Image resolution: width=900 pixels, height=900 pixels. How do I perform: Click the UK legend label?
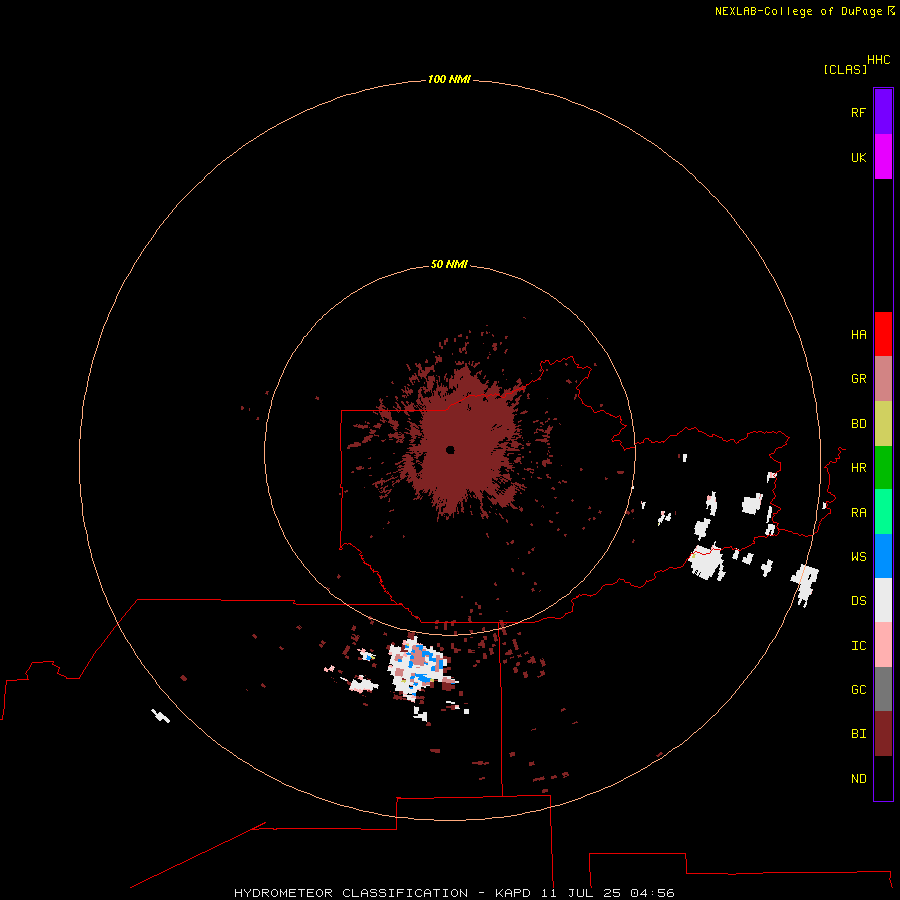coord(859,157)
